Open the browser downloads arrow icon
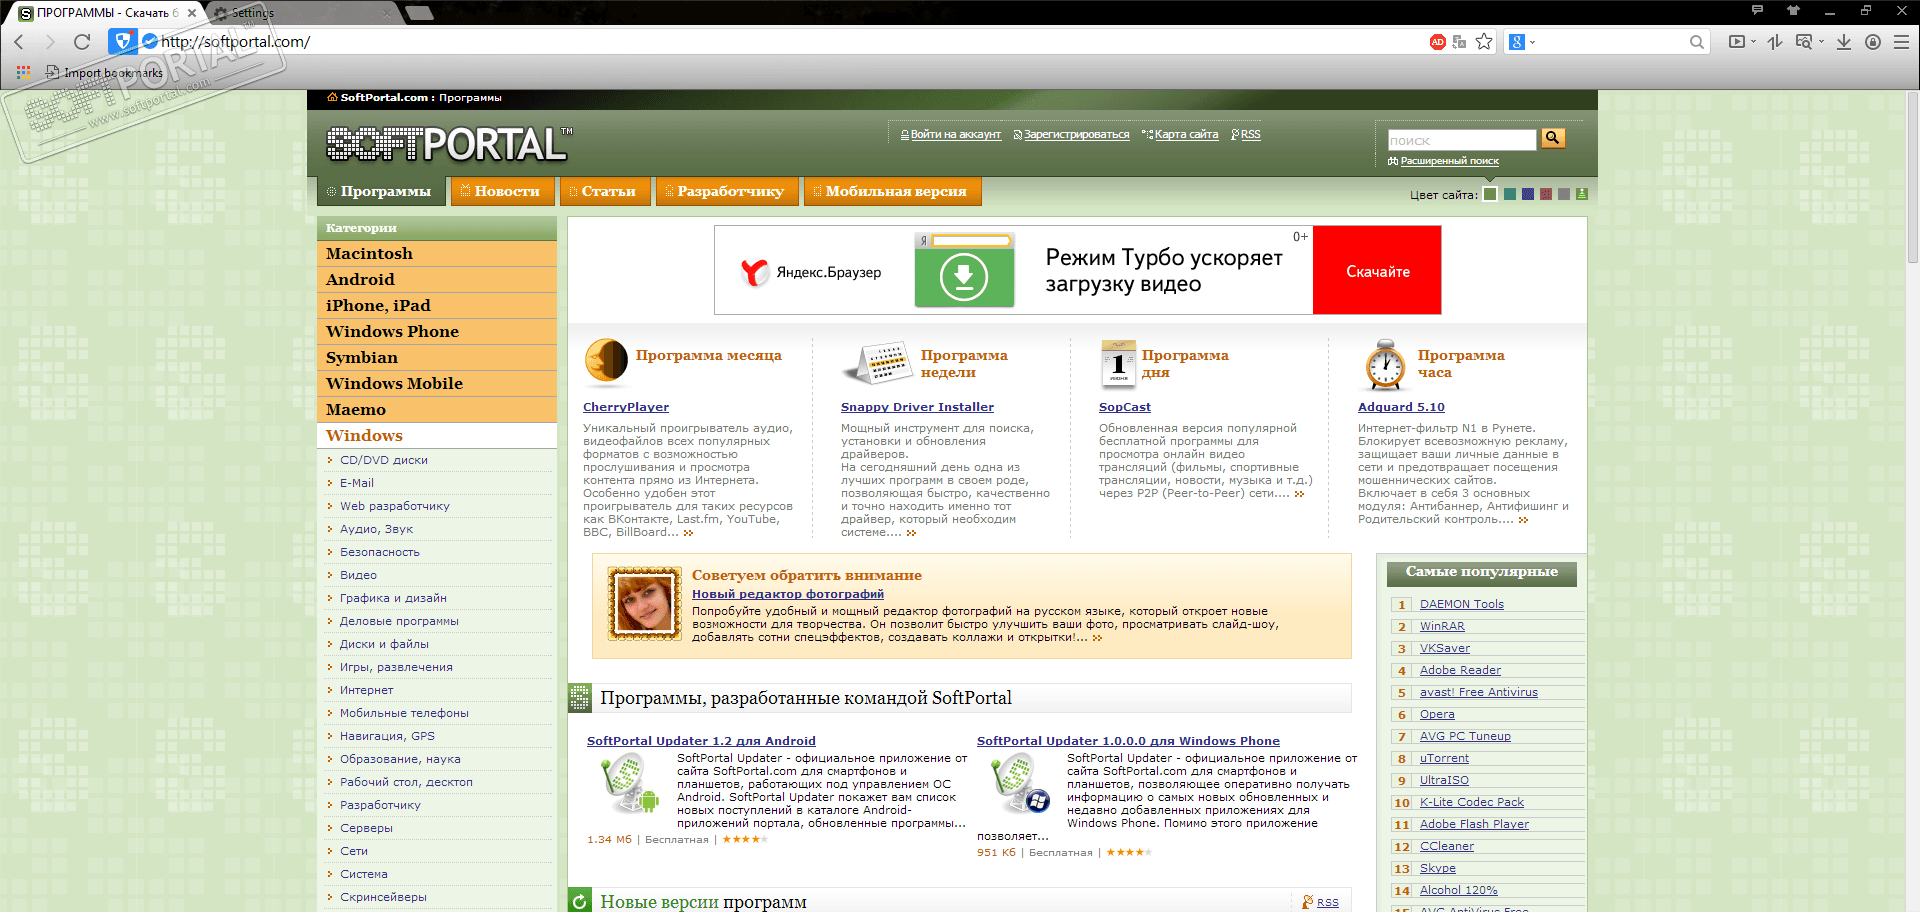This screenshot has height=912, width=1920. [x=1844, y=42]
